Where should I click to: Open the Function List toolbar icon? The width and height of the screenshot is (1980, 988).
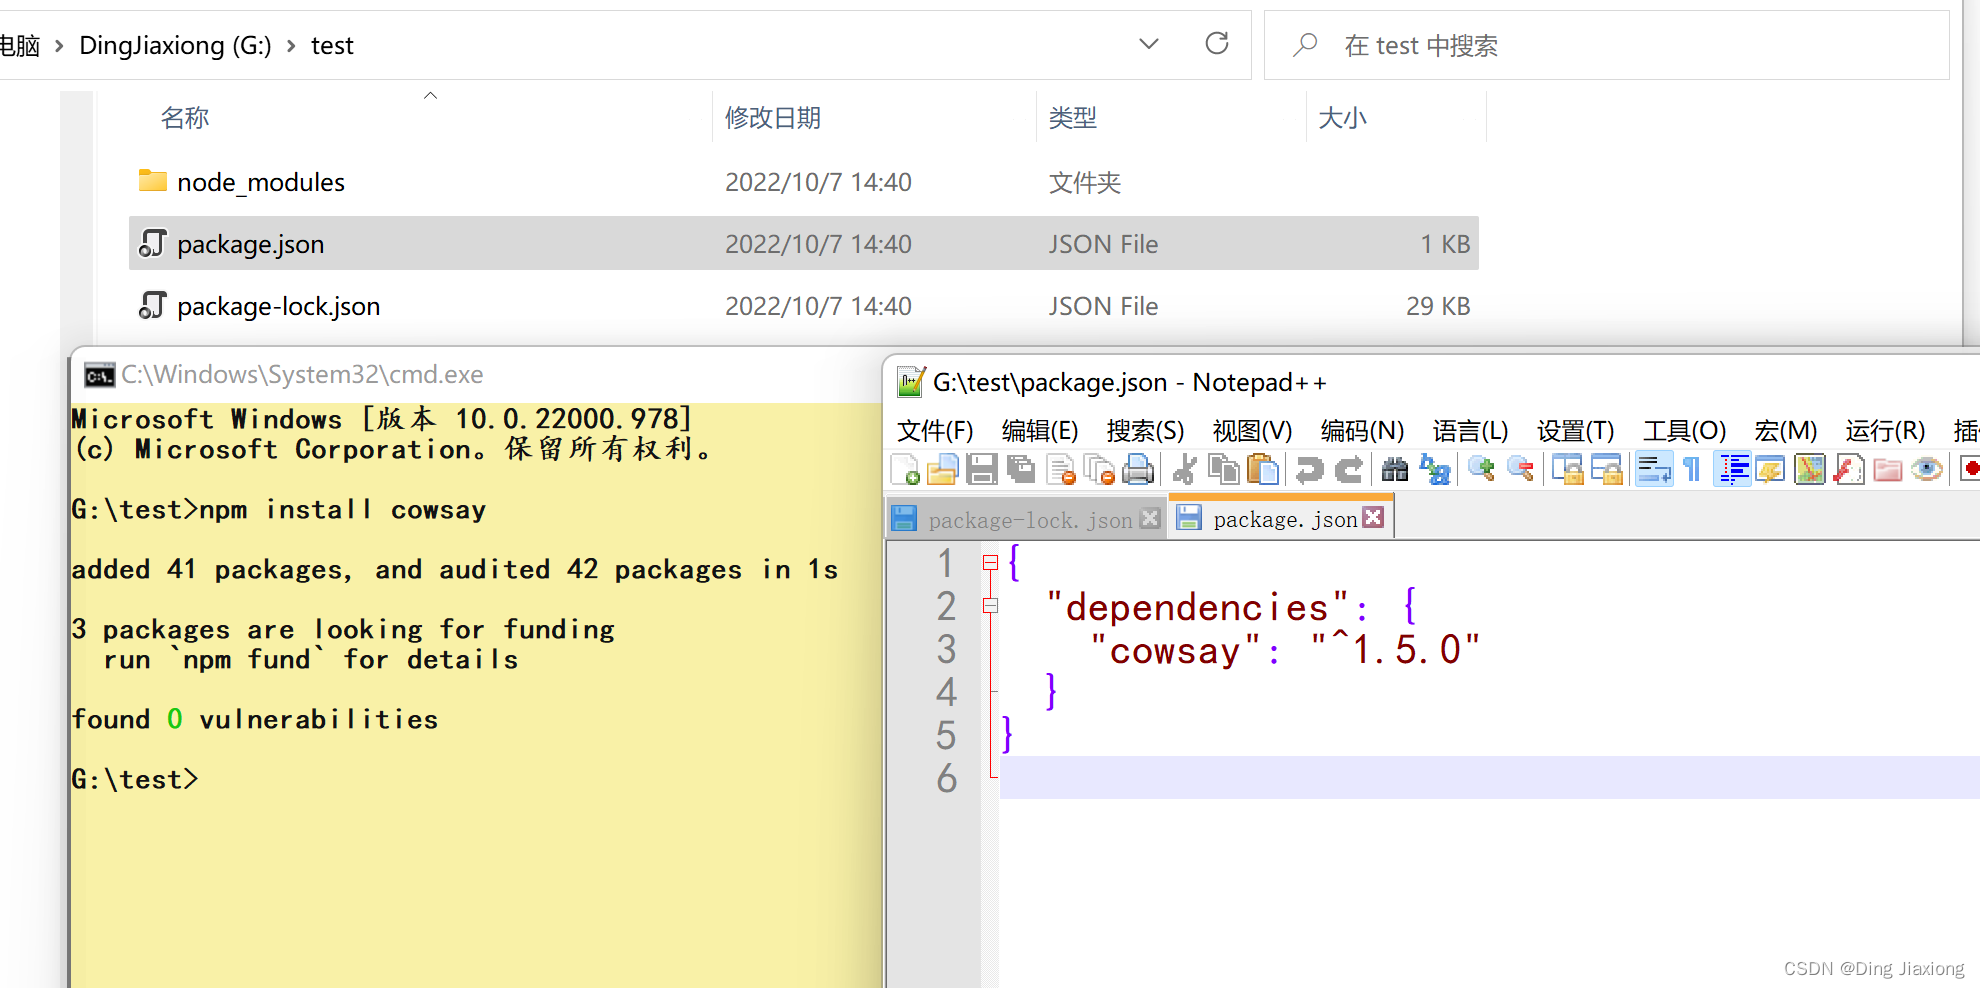1849,469
